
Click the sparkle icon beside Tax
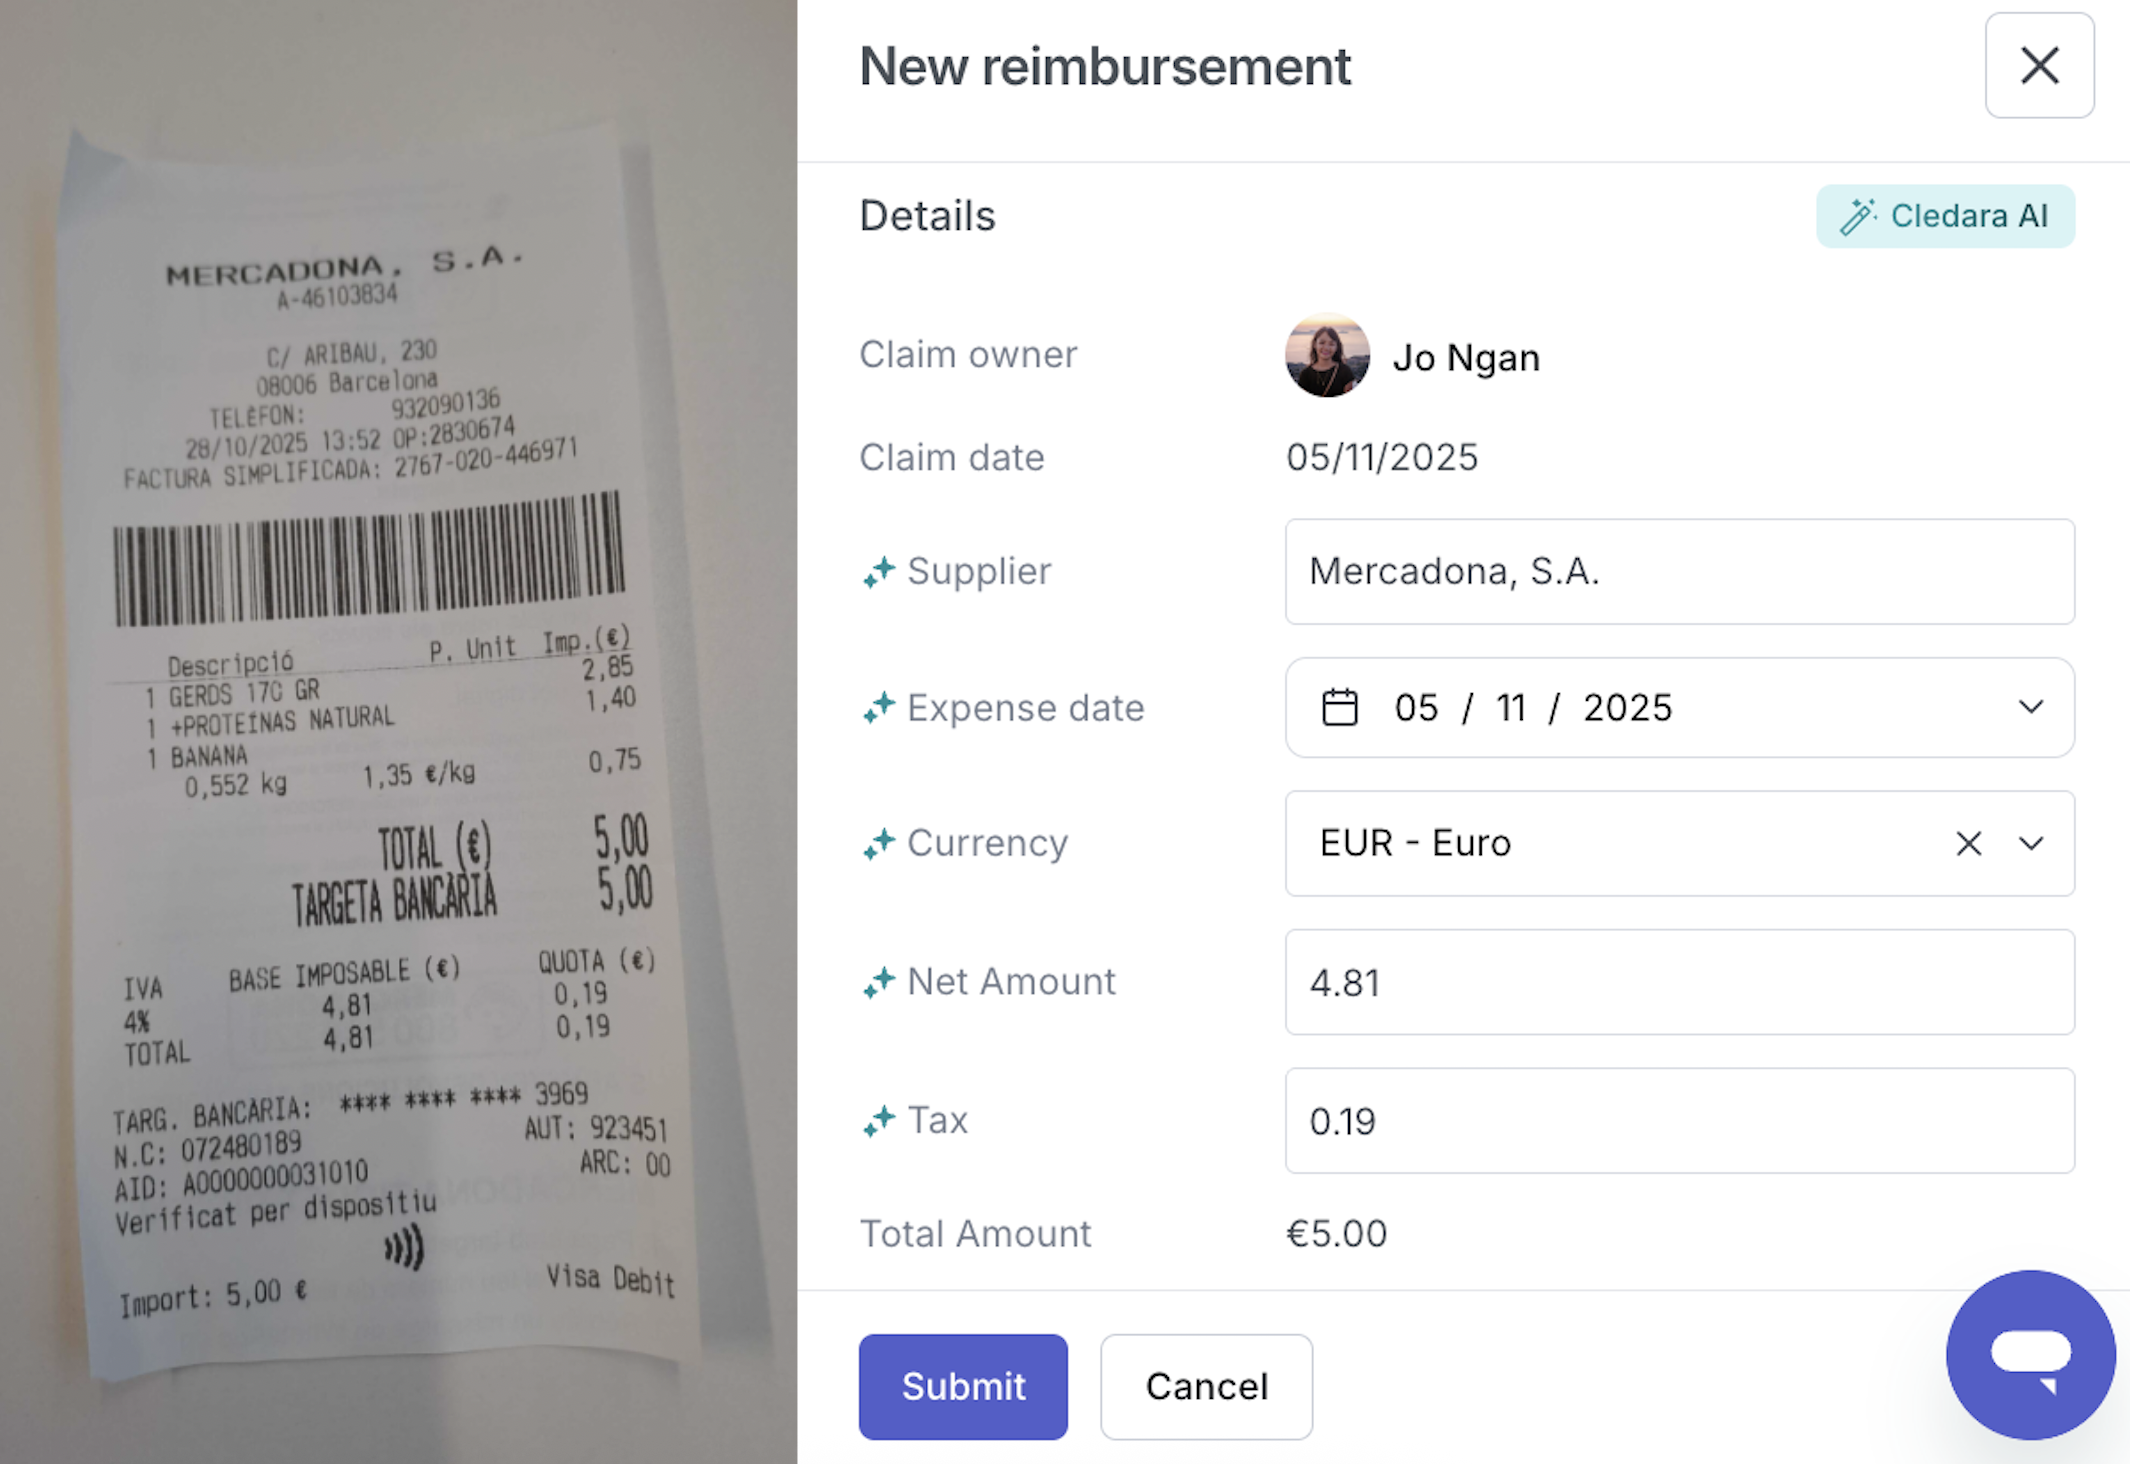coord(879,1121)
